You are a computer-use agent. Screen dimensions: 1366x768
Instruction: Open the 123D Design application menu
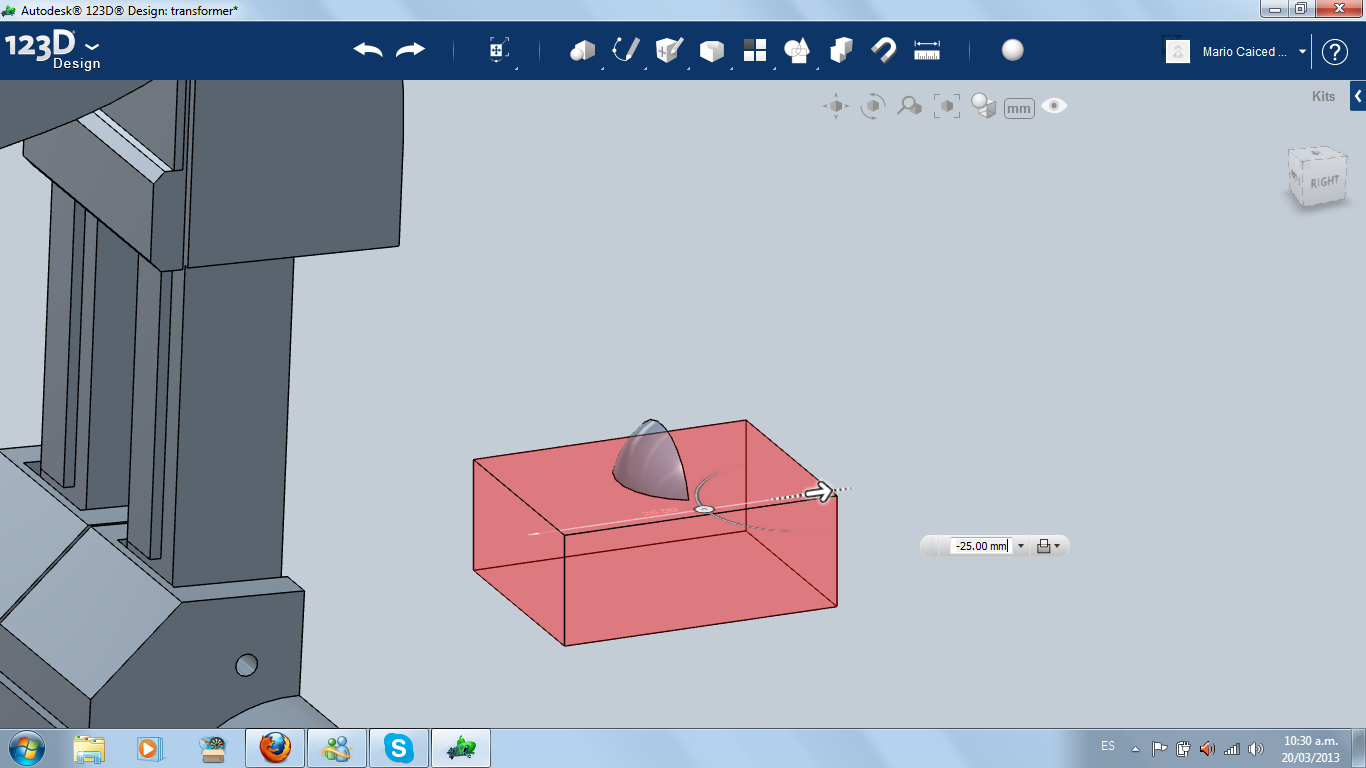52,50
